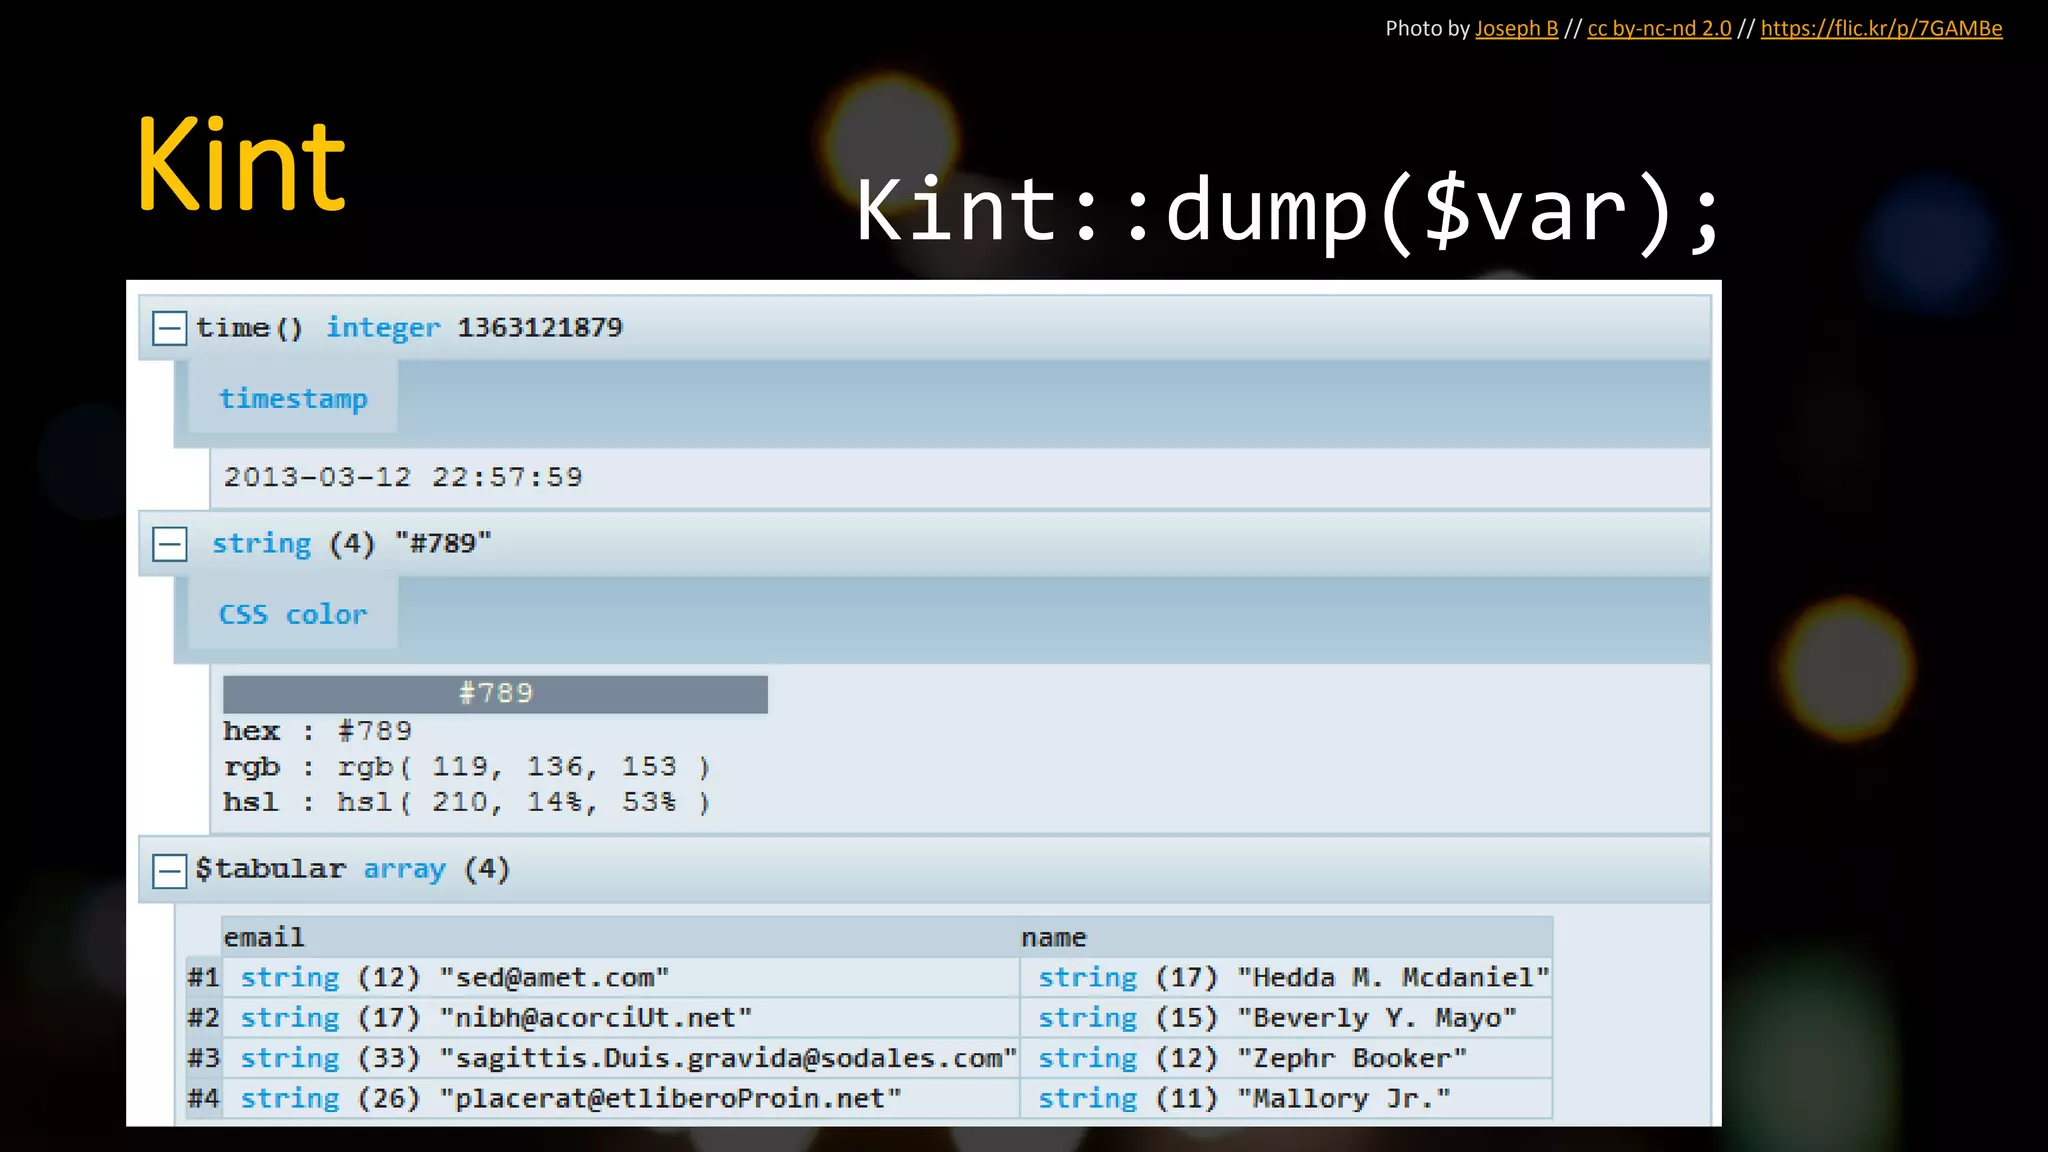Click the 2013-03-12 22:57:59 timestamp value
Image resolution: width=2048 pixels, height=1152 pixels.
tap(403, 477)
